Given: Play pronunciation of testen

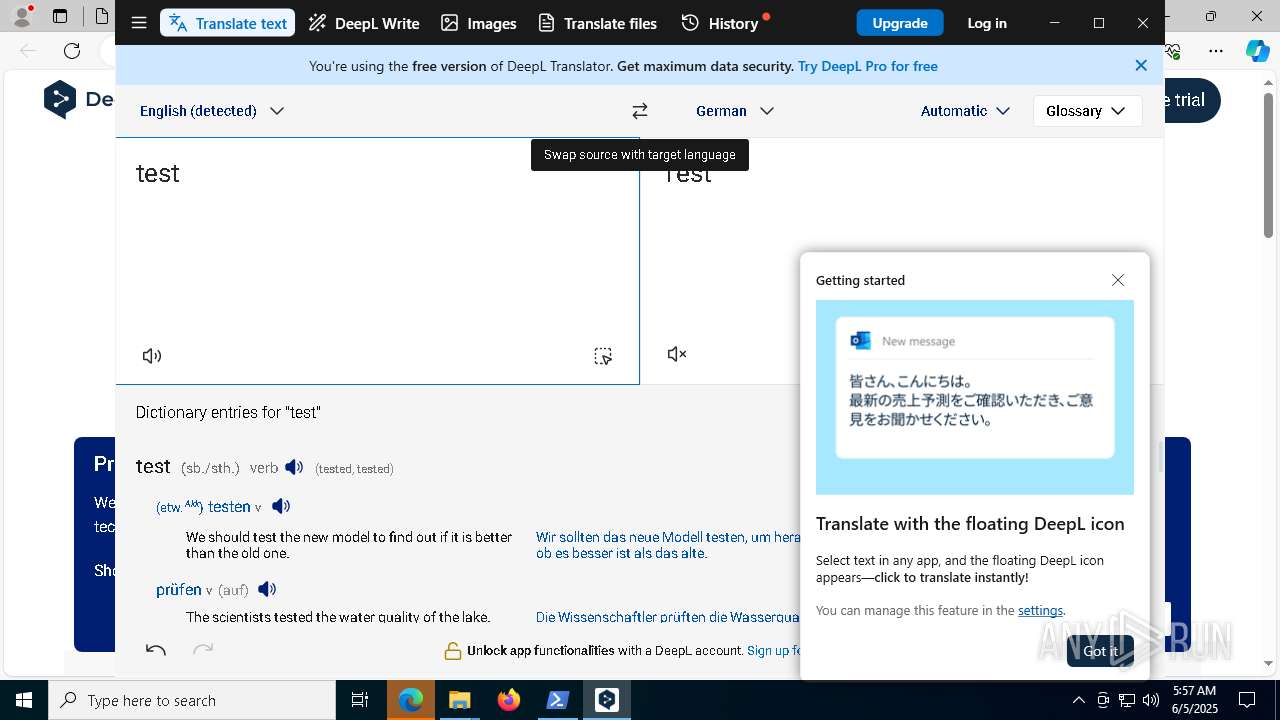Looking at the screenshot, I should (x=281, y=506).
